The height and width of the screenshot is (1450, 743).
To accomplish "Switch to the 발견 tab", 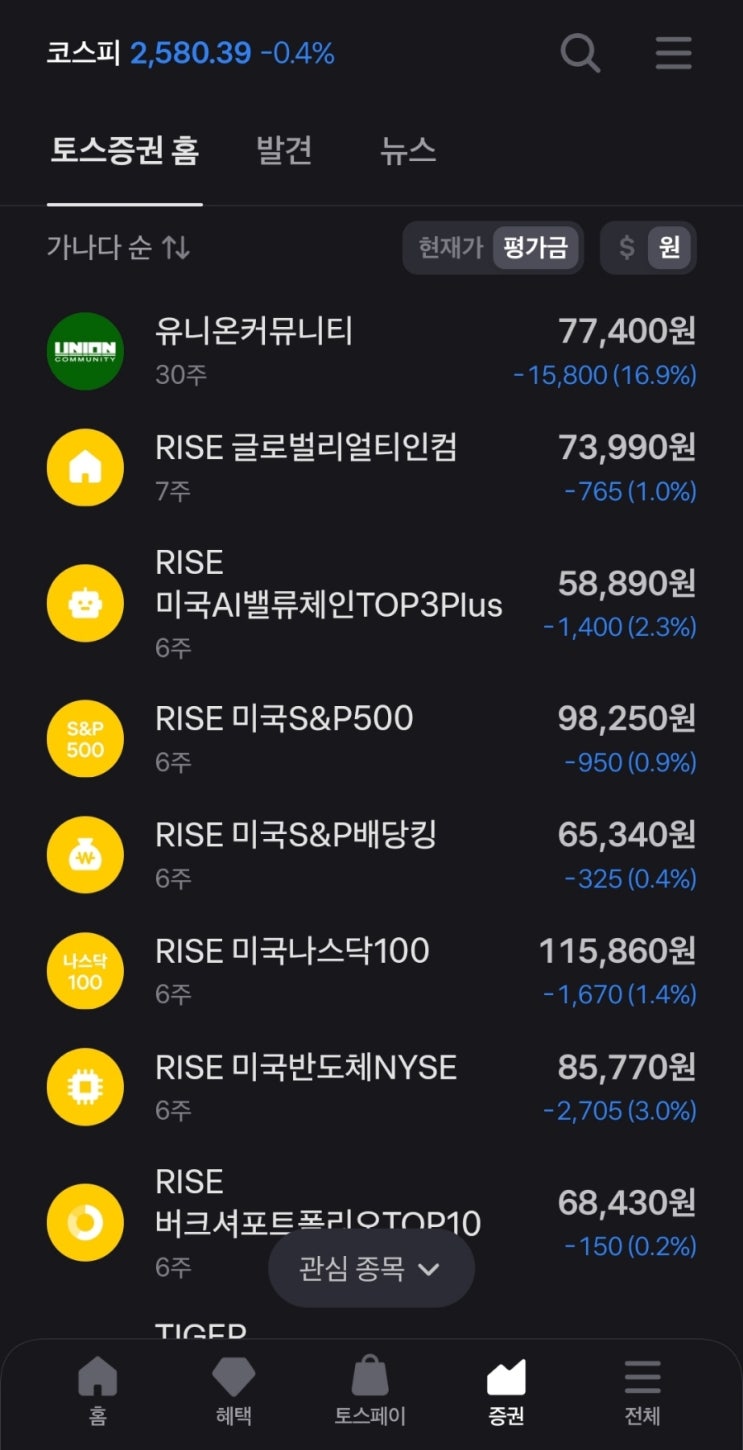I will click(284, 151).
